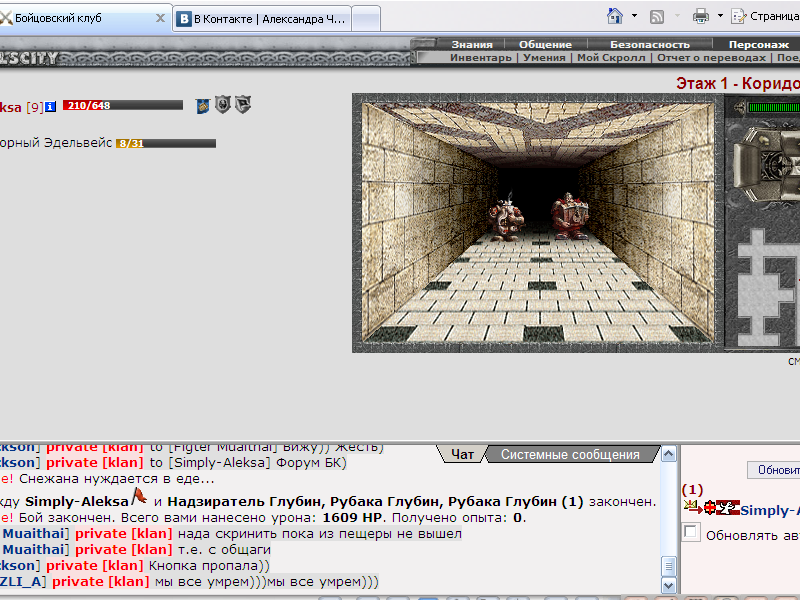The height and width of the screenshot is (600, 800).
Task: Click the blue banner scroll effect icon
Action: click(x=203, y=106)
